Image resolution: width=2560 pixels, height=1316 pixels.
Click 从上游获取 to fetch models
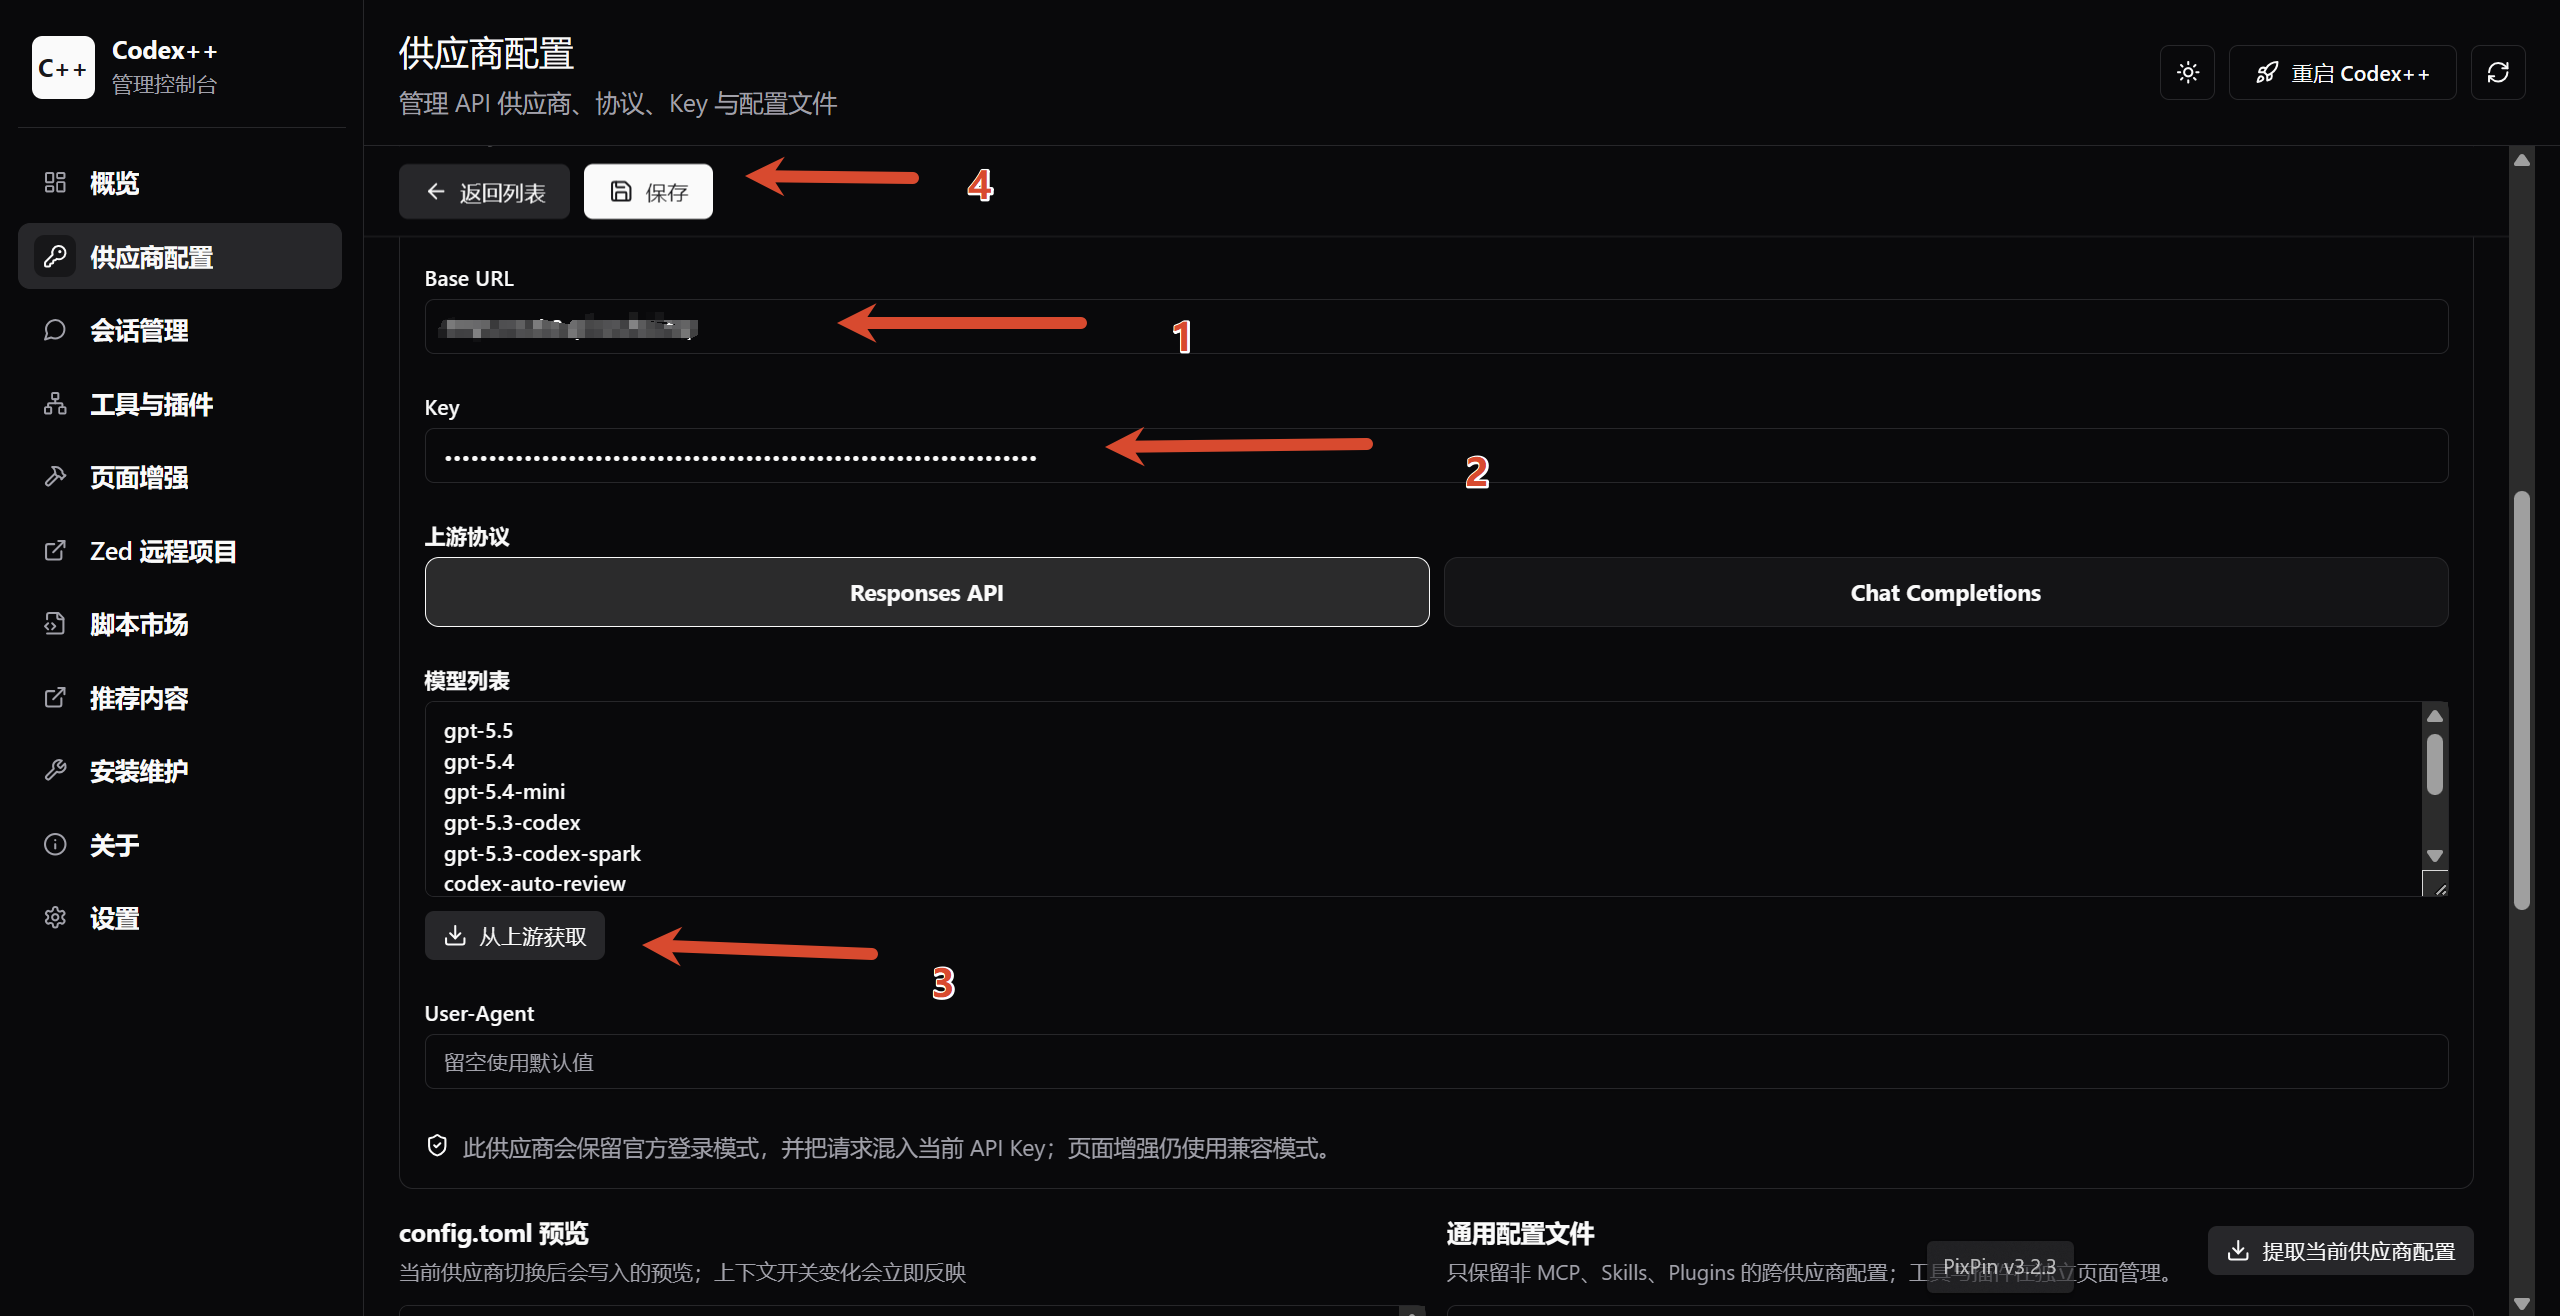[x=515, y=936]
